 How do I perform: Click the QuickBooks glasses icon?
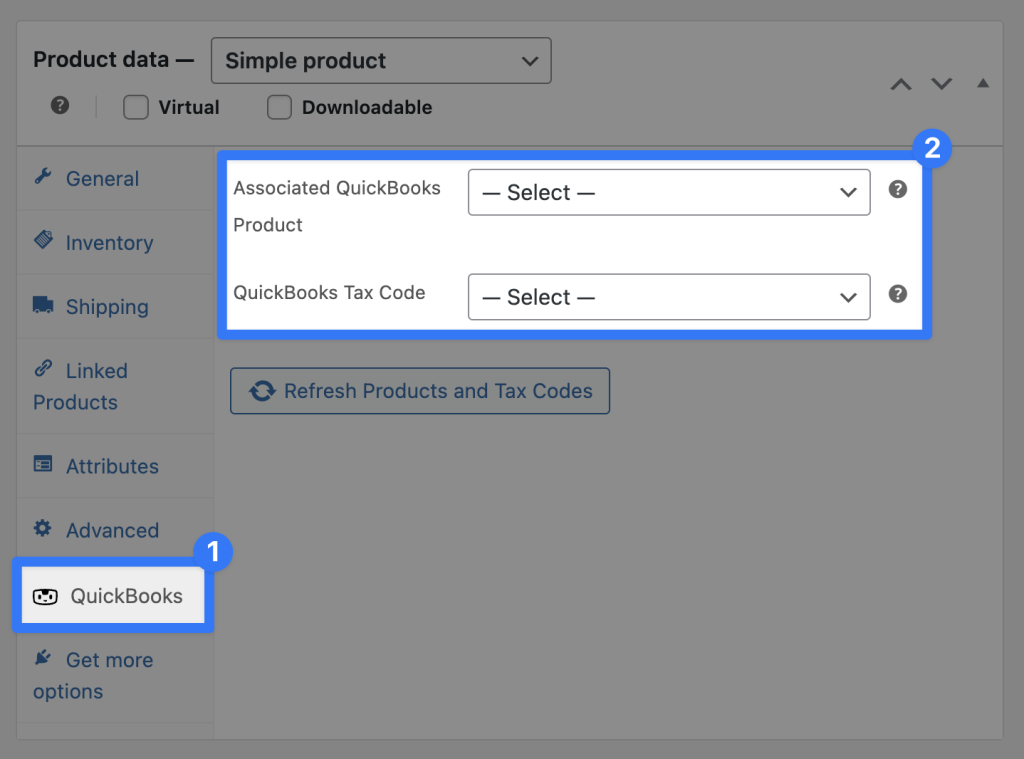tap(46, 595)
